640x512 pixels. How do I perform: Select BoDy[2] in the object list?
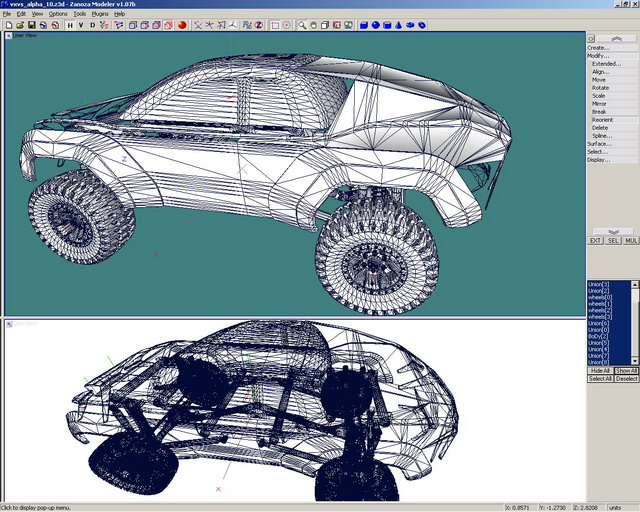tap(600, 337)
